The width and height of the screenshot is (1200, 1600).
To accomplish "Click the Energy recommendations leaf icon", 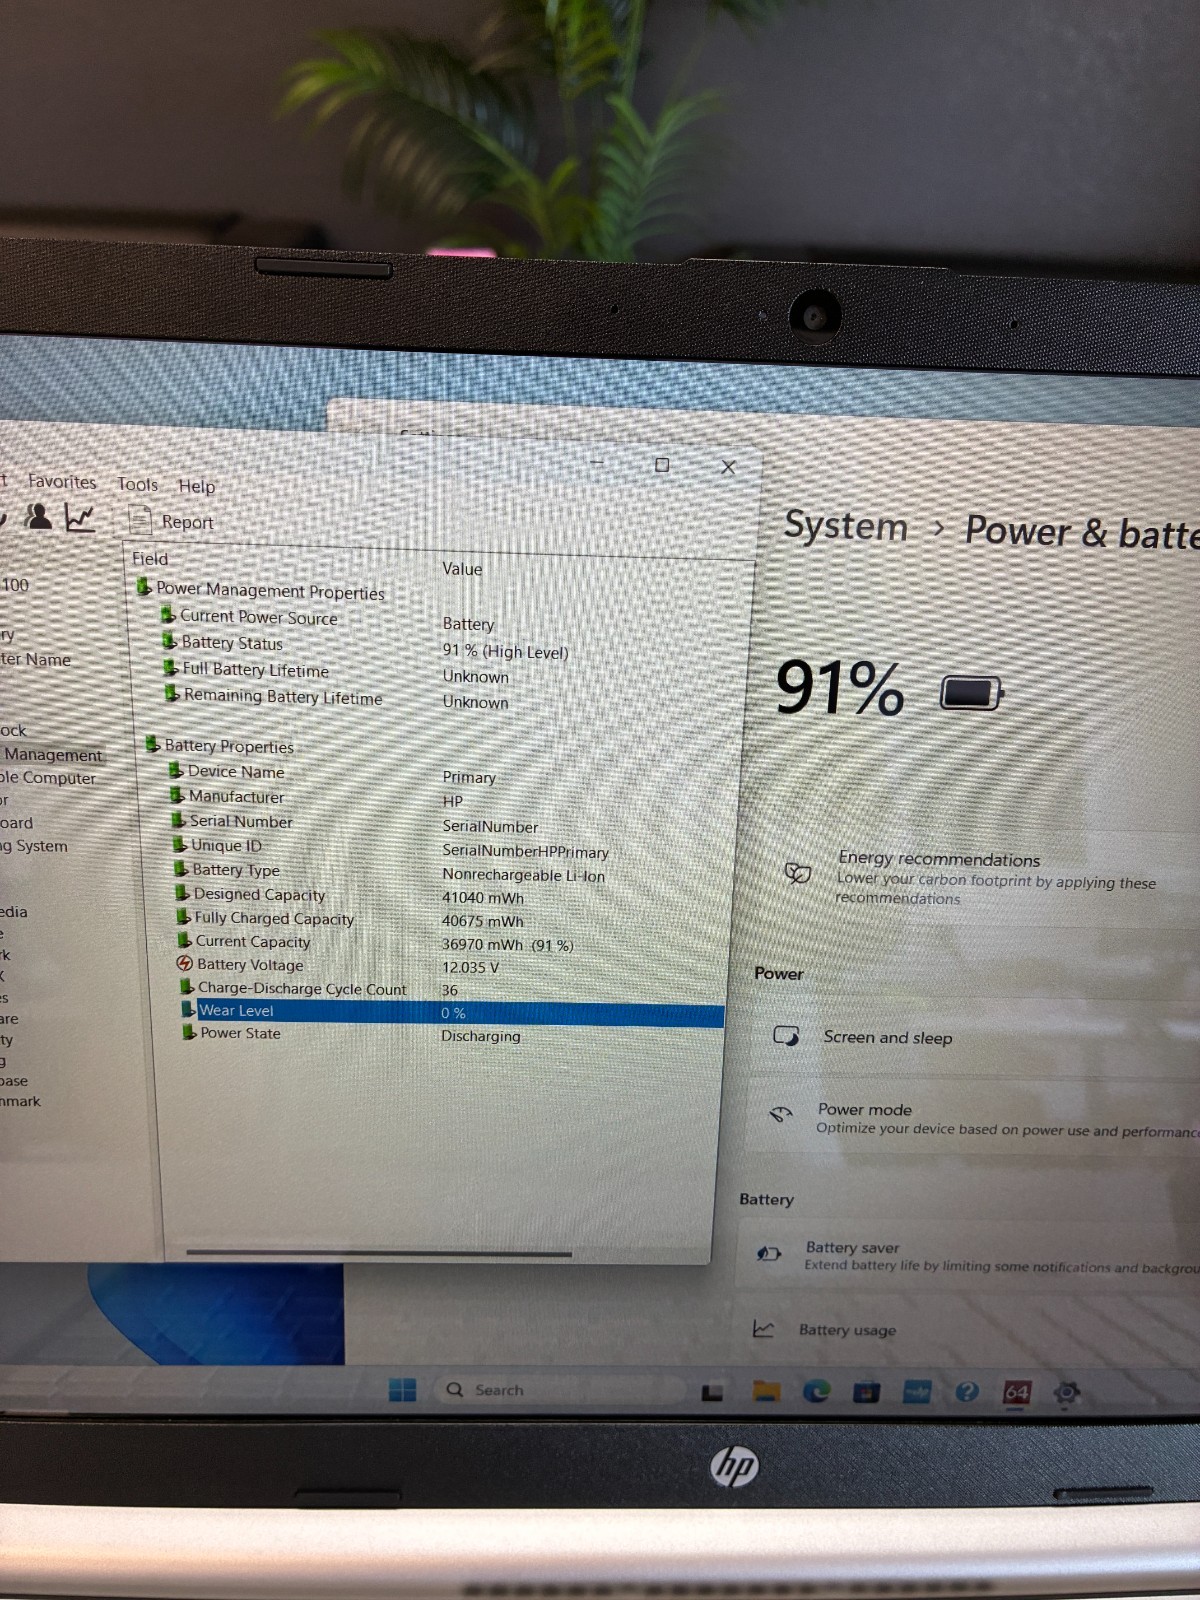I will point(797,873).
